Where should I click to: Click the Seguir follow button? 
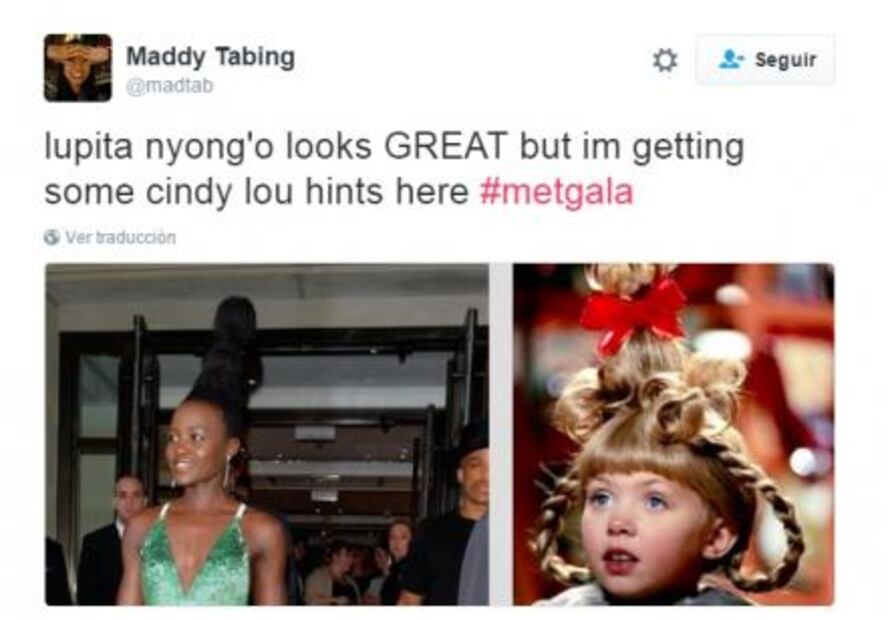[765, 59]
